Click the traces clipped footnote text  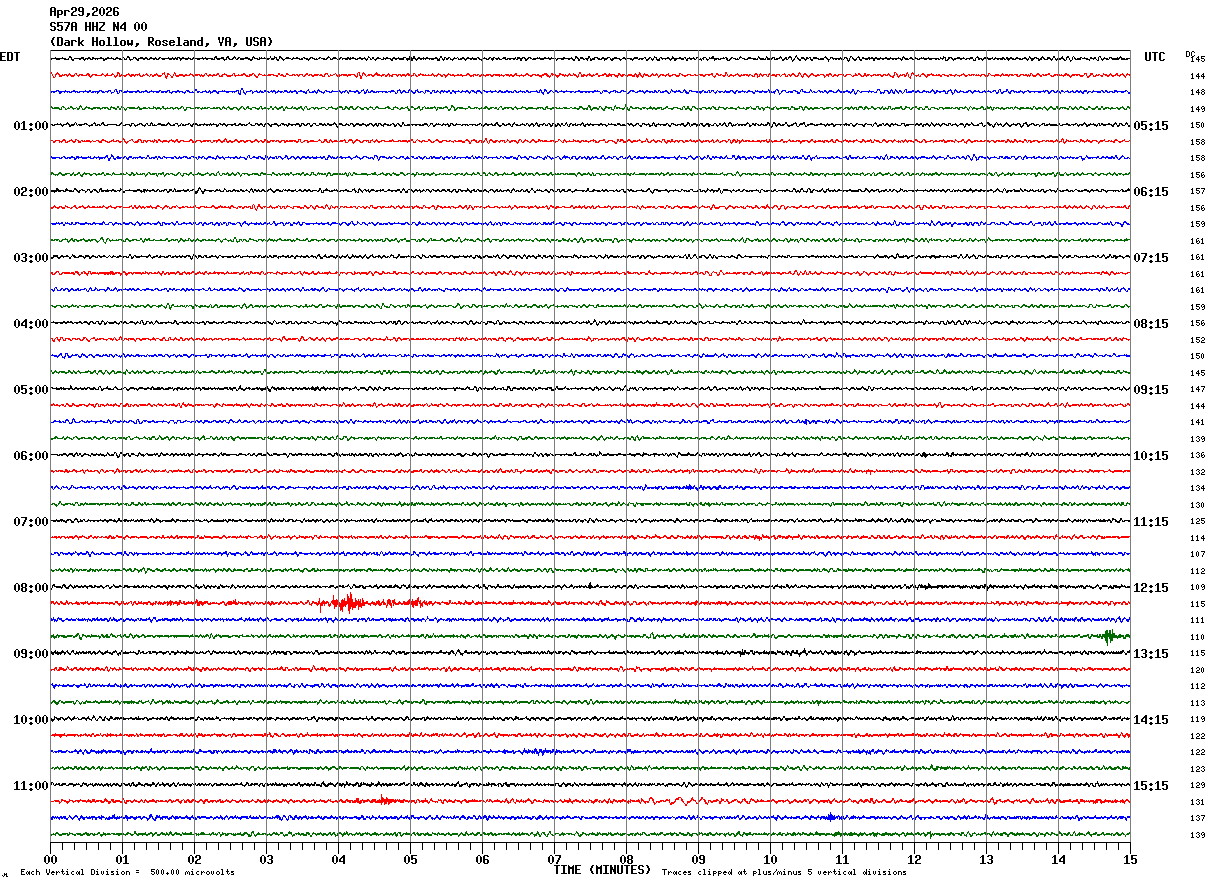(x=784, y=872)
